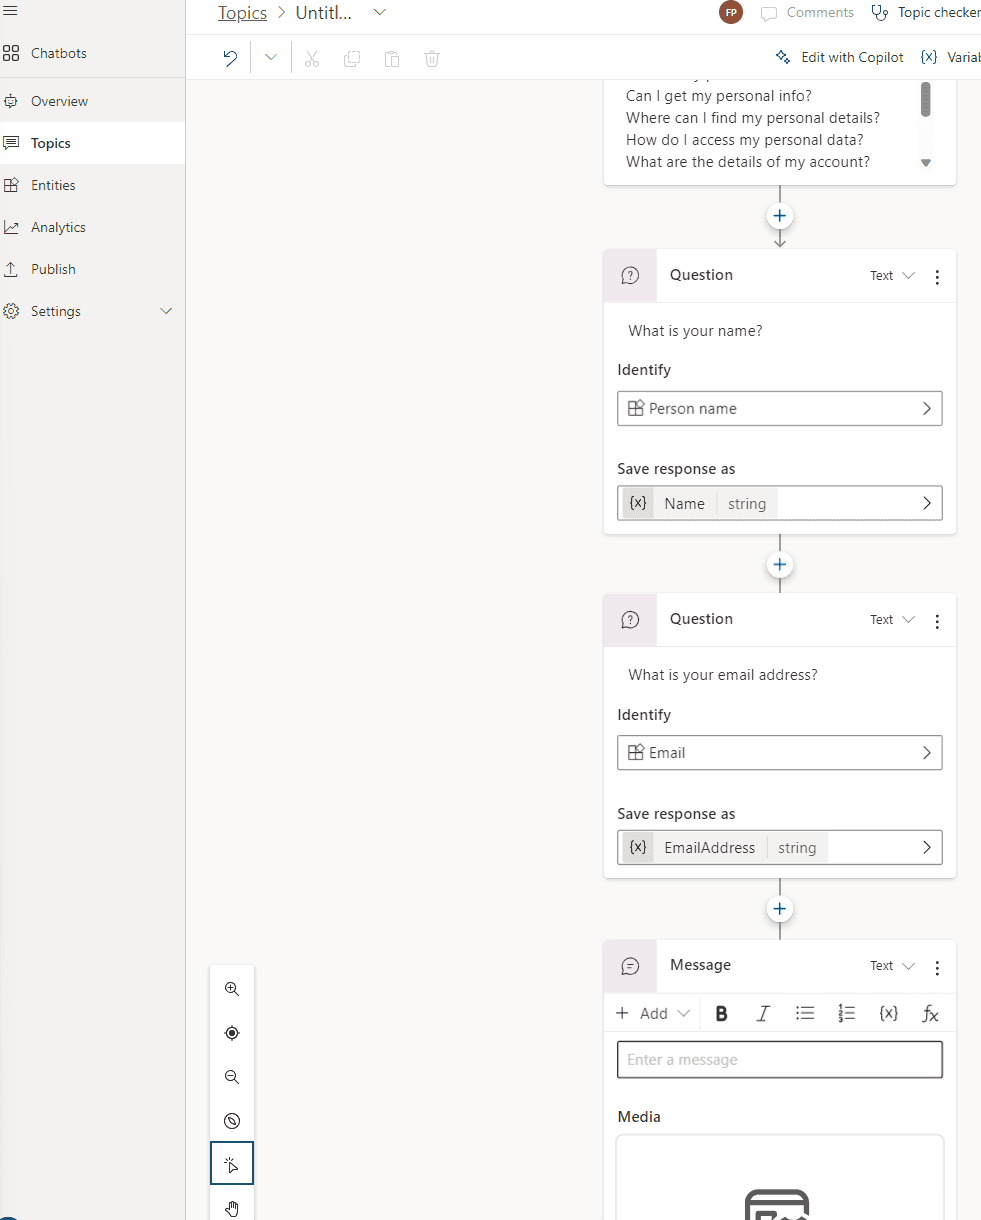
Task: Edit 'What is your email address?' text
Action: [723, 675]
